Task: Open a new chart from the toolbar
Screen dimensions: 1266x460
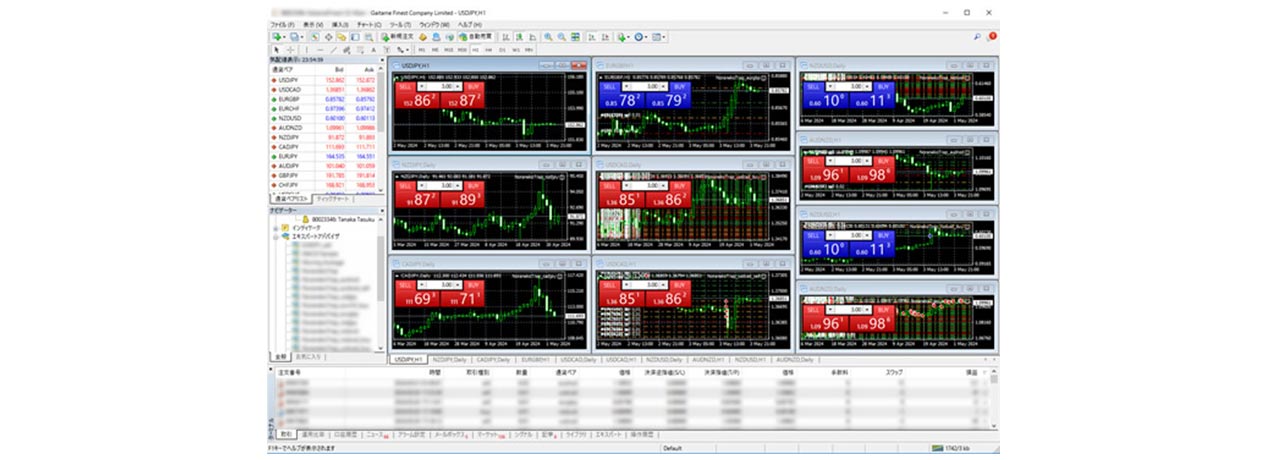Action: pyautogui.click(x=277, y=37)
